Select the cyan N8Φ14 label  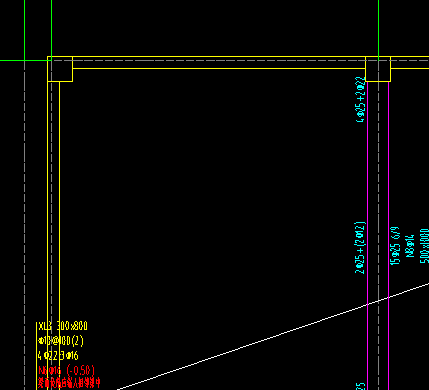click(410, 246)
